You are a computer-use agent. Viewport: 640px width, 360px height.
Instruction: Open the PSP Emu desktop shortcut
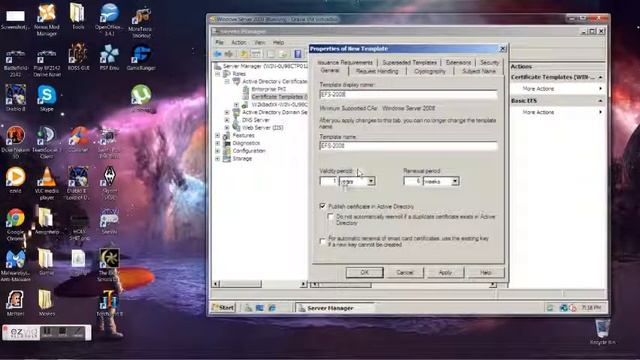click(109, 57)
